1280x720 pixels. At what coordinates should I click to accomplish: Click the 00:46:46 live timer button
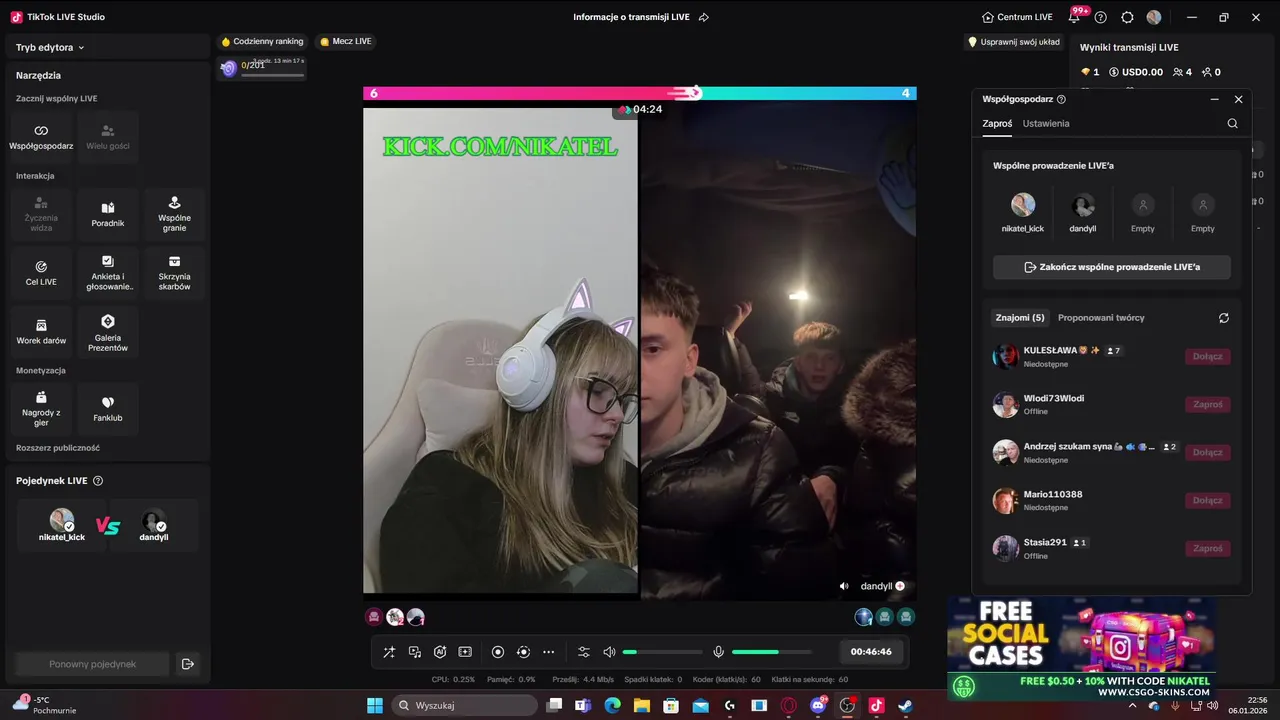[871, 652]
